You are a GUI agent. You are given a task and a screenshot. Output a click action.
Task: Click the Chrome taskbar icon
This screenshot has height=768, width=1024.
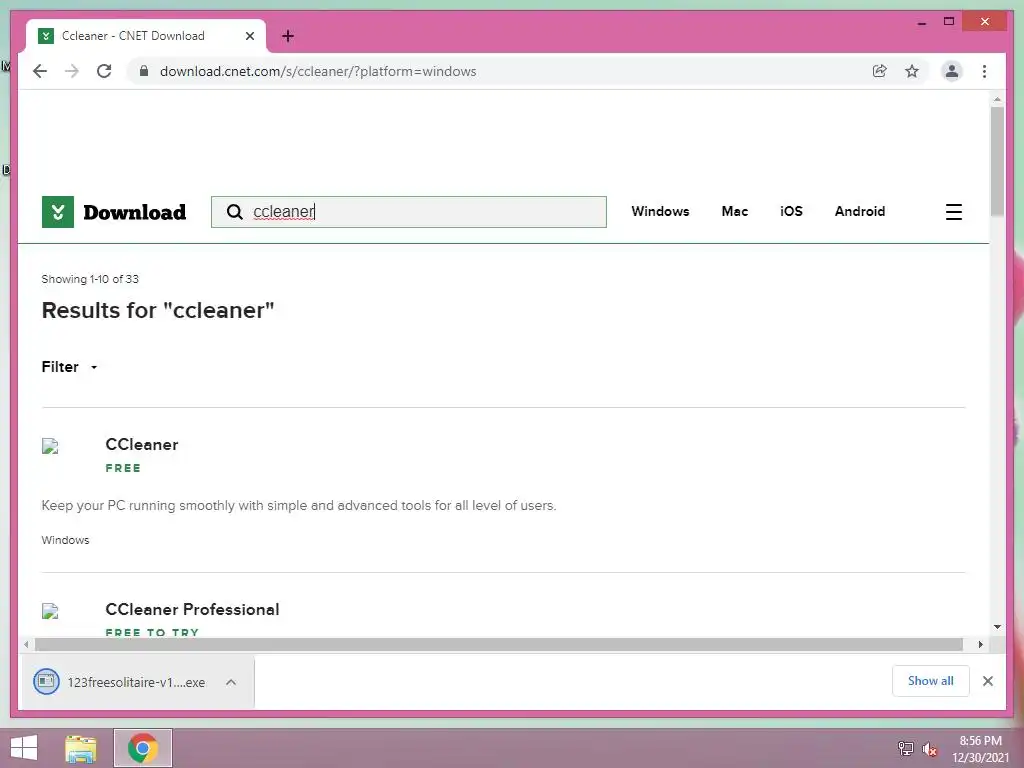tap(143, 748)
